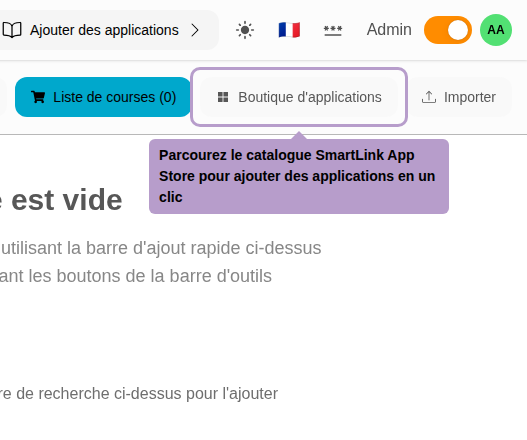Change language via the French flag
This screenshot has height=440, width=527.
[x=289, y=30]
